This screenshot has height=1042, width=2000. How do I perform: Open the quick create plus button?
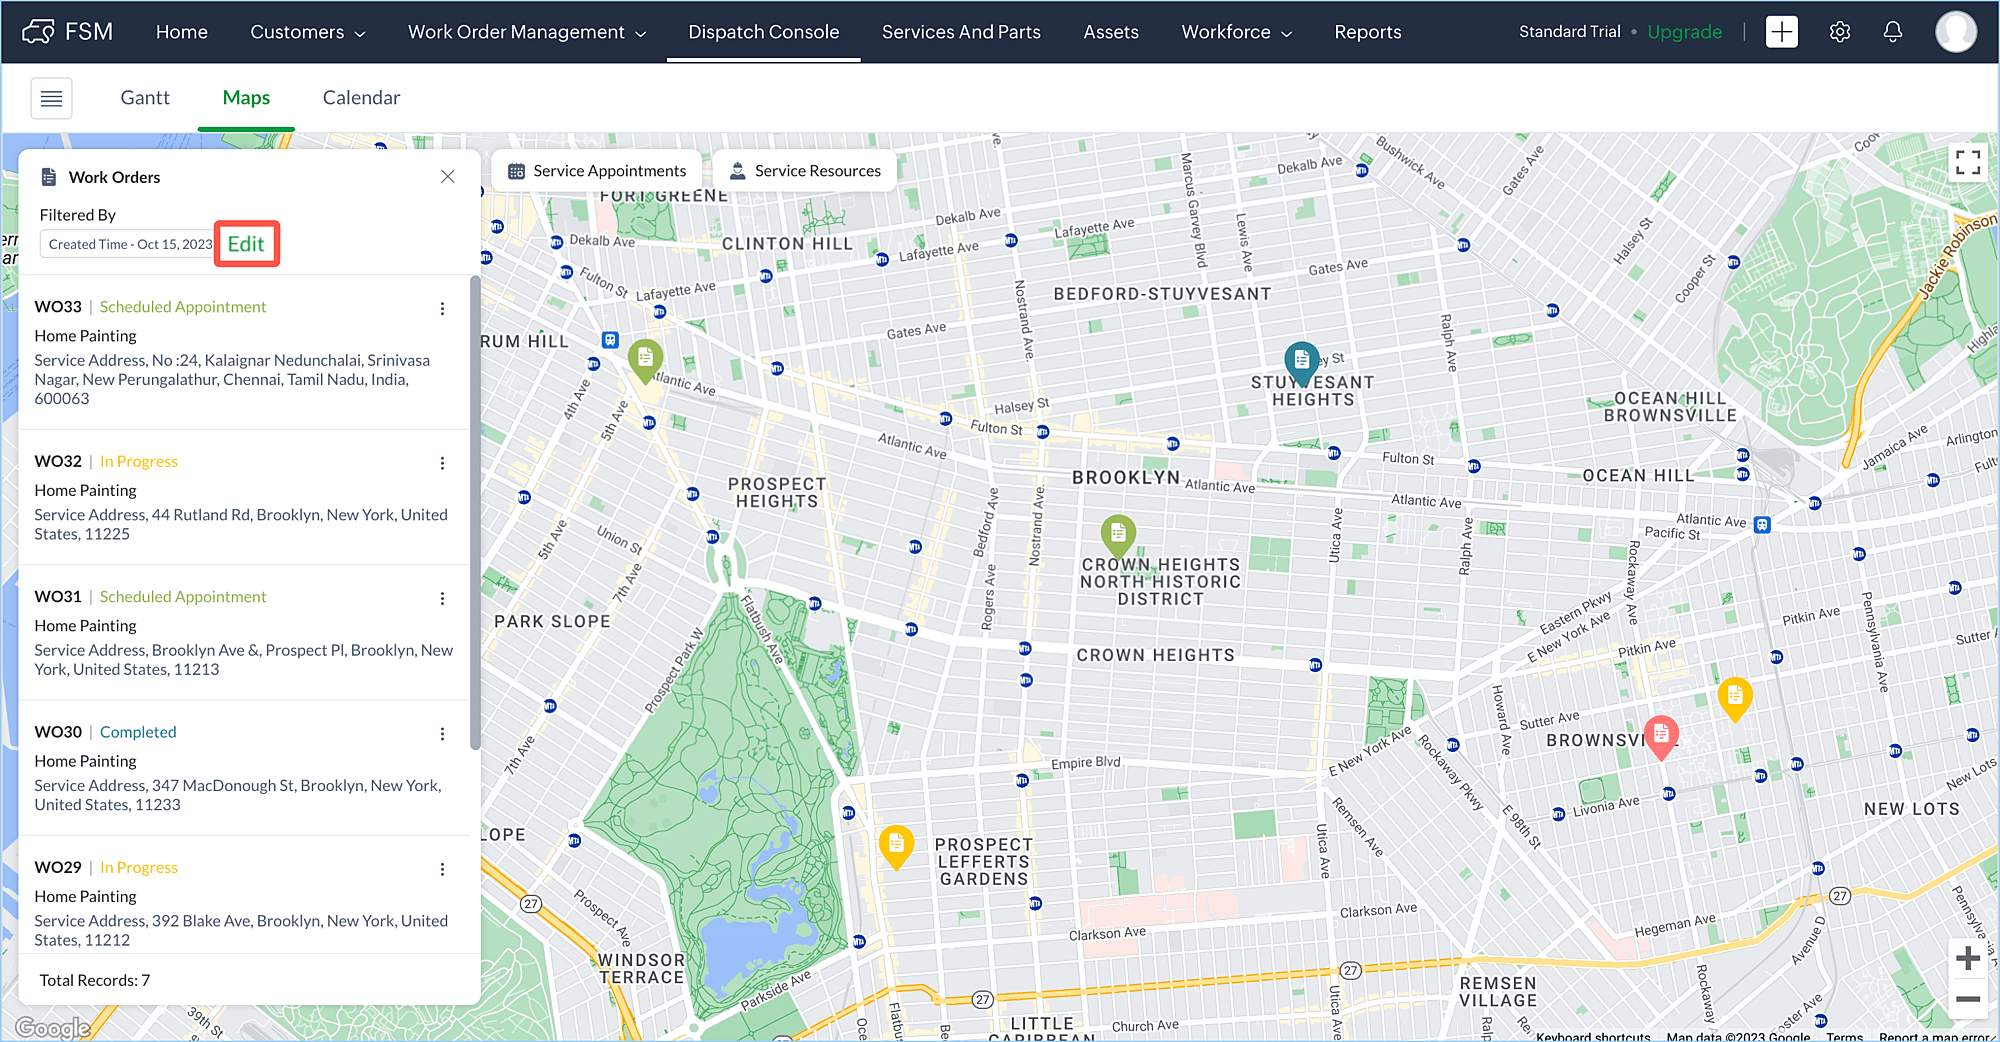(x=1781, y=32)
